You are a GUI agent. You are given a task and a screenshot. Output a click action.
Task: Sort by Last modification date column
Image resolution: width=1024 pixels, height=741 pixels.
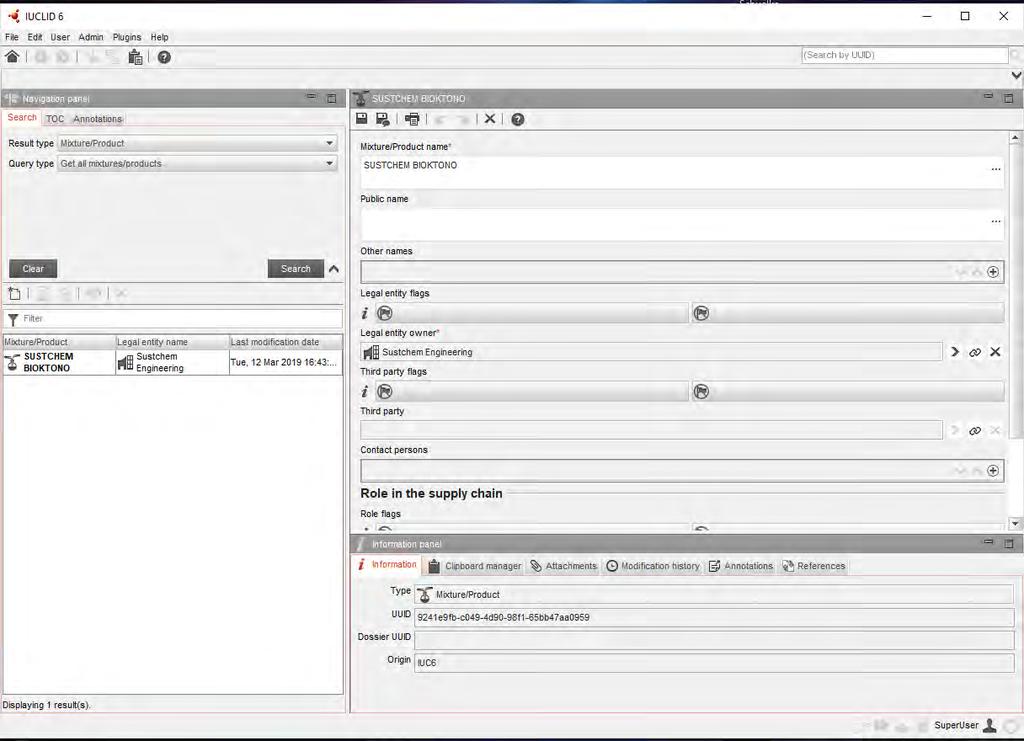point(285,342)
